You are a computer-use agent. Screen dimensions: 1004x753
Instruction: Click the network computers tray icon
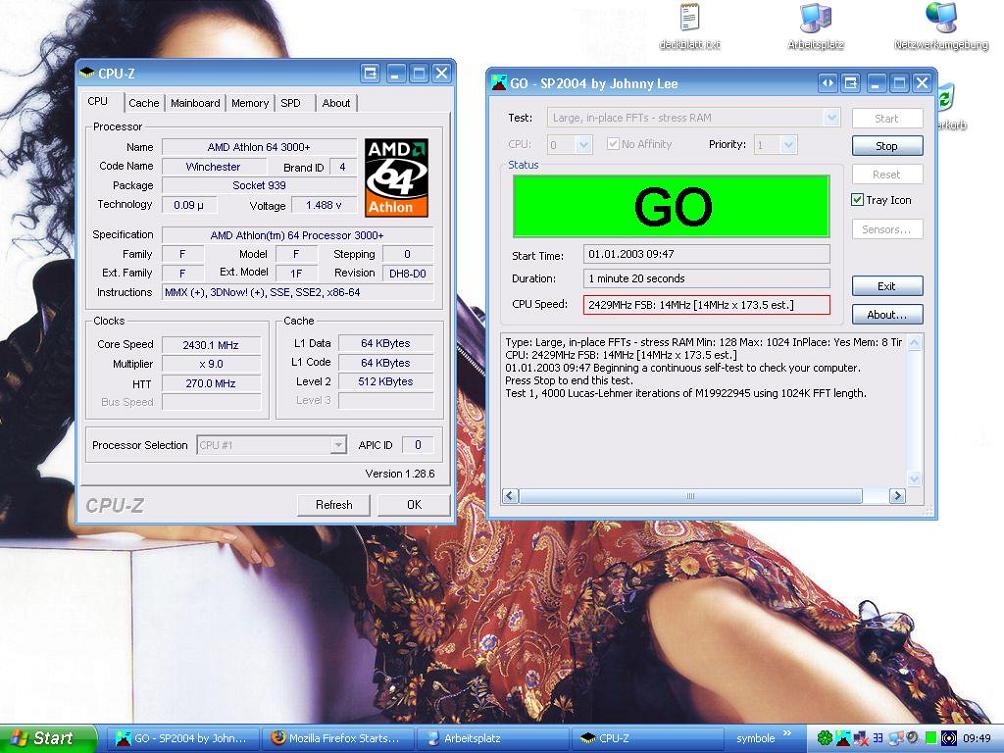[x=897, y=738]
